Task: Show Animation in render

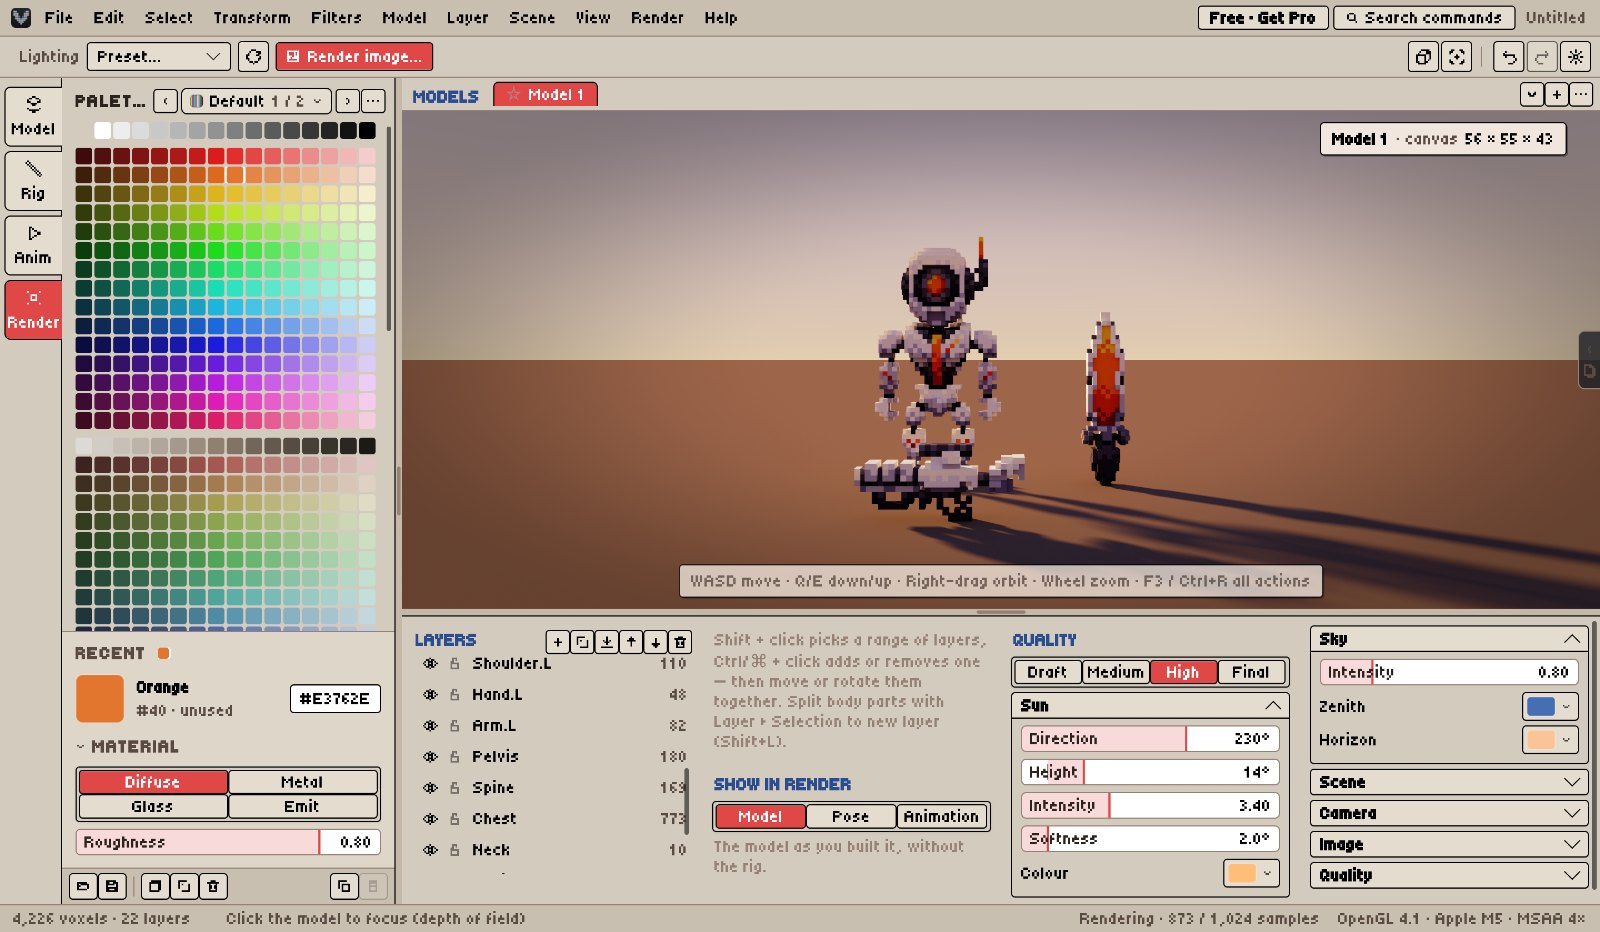Action: [942, 817]
